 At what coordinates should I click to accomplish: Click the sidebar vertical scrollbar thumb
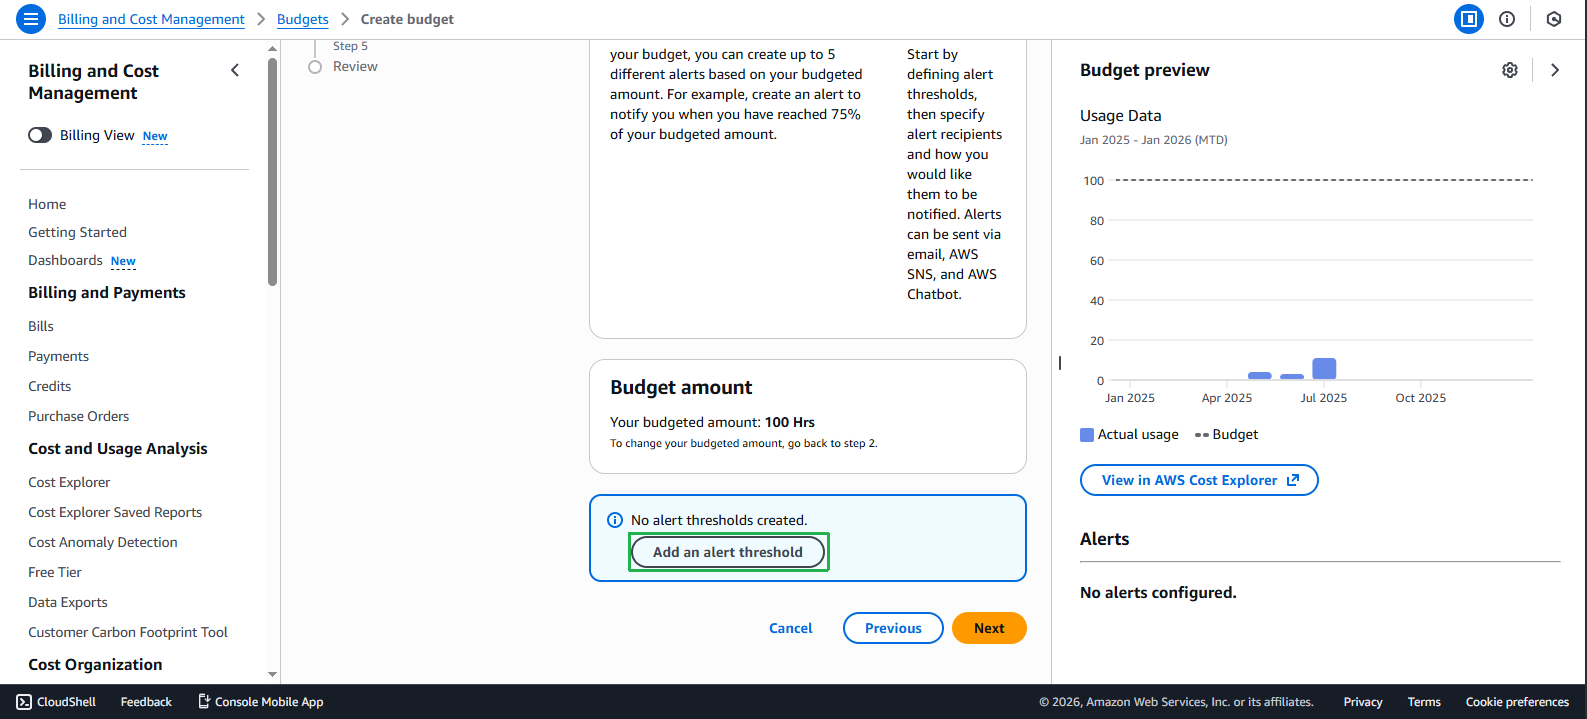tap(272, 172)
